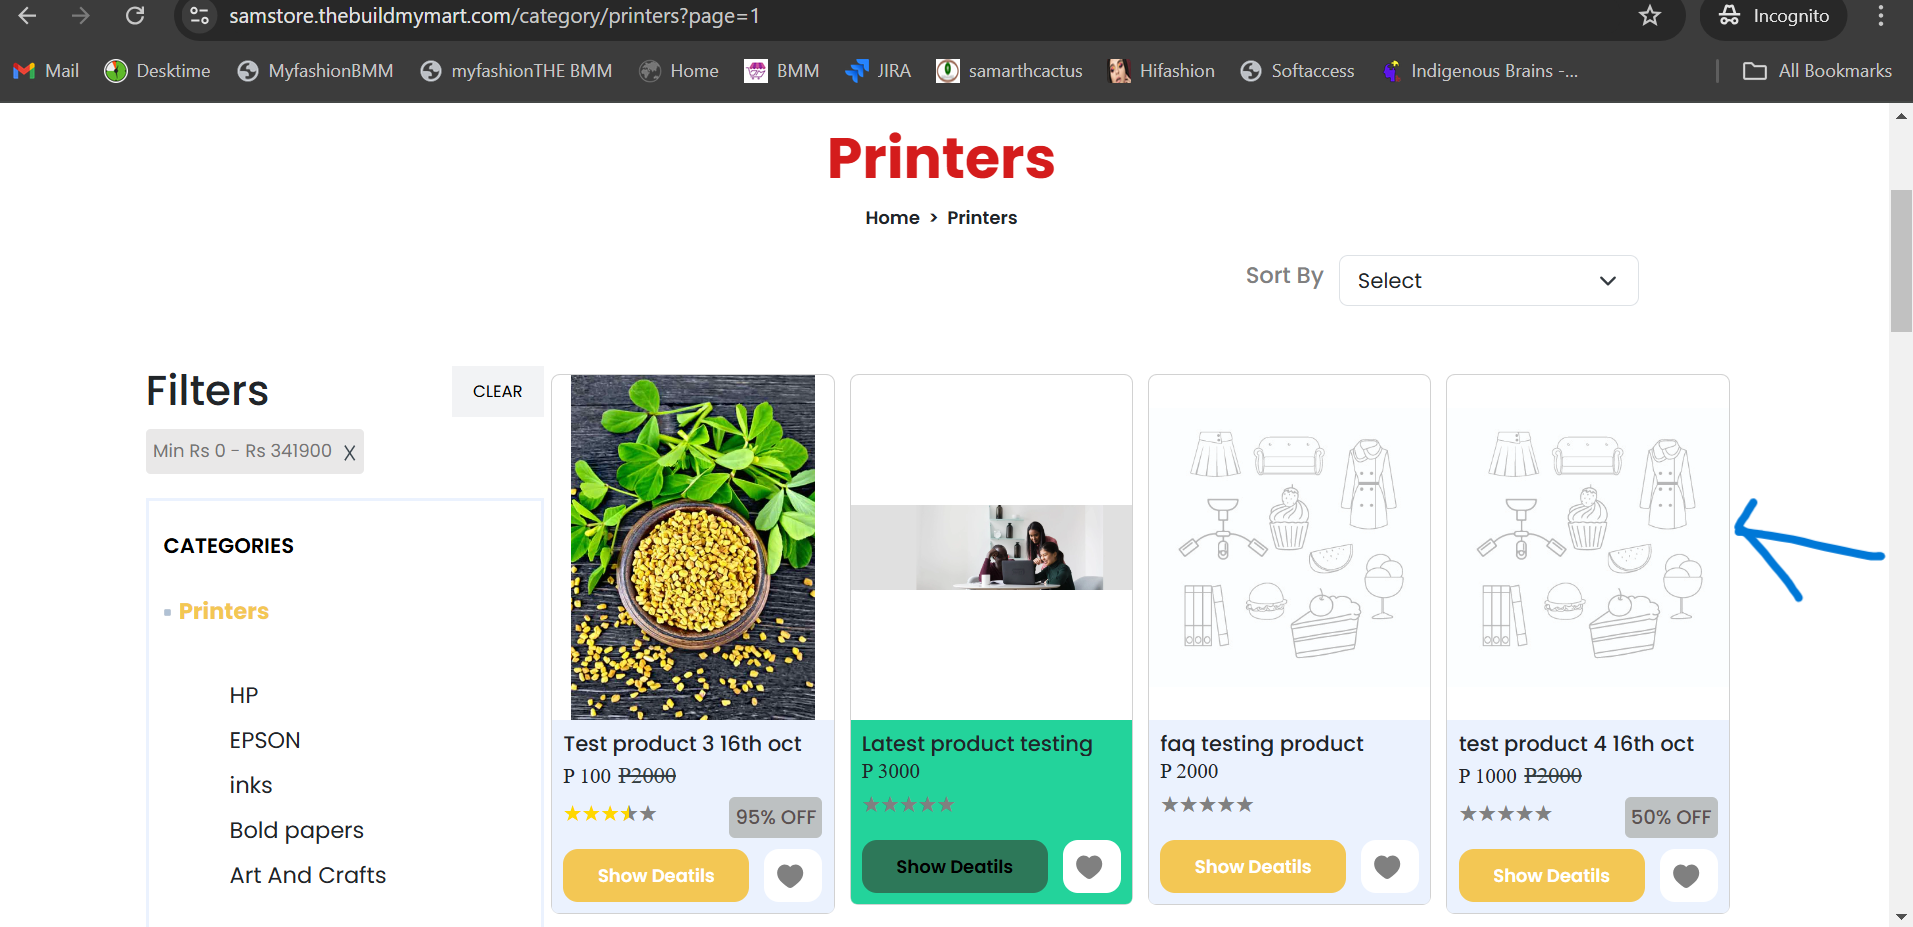This screenshot has width=1913, height=927.
Task: Bookmark this page with star icon
Action: (x=1650, y=16)
